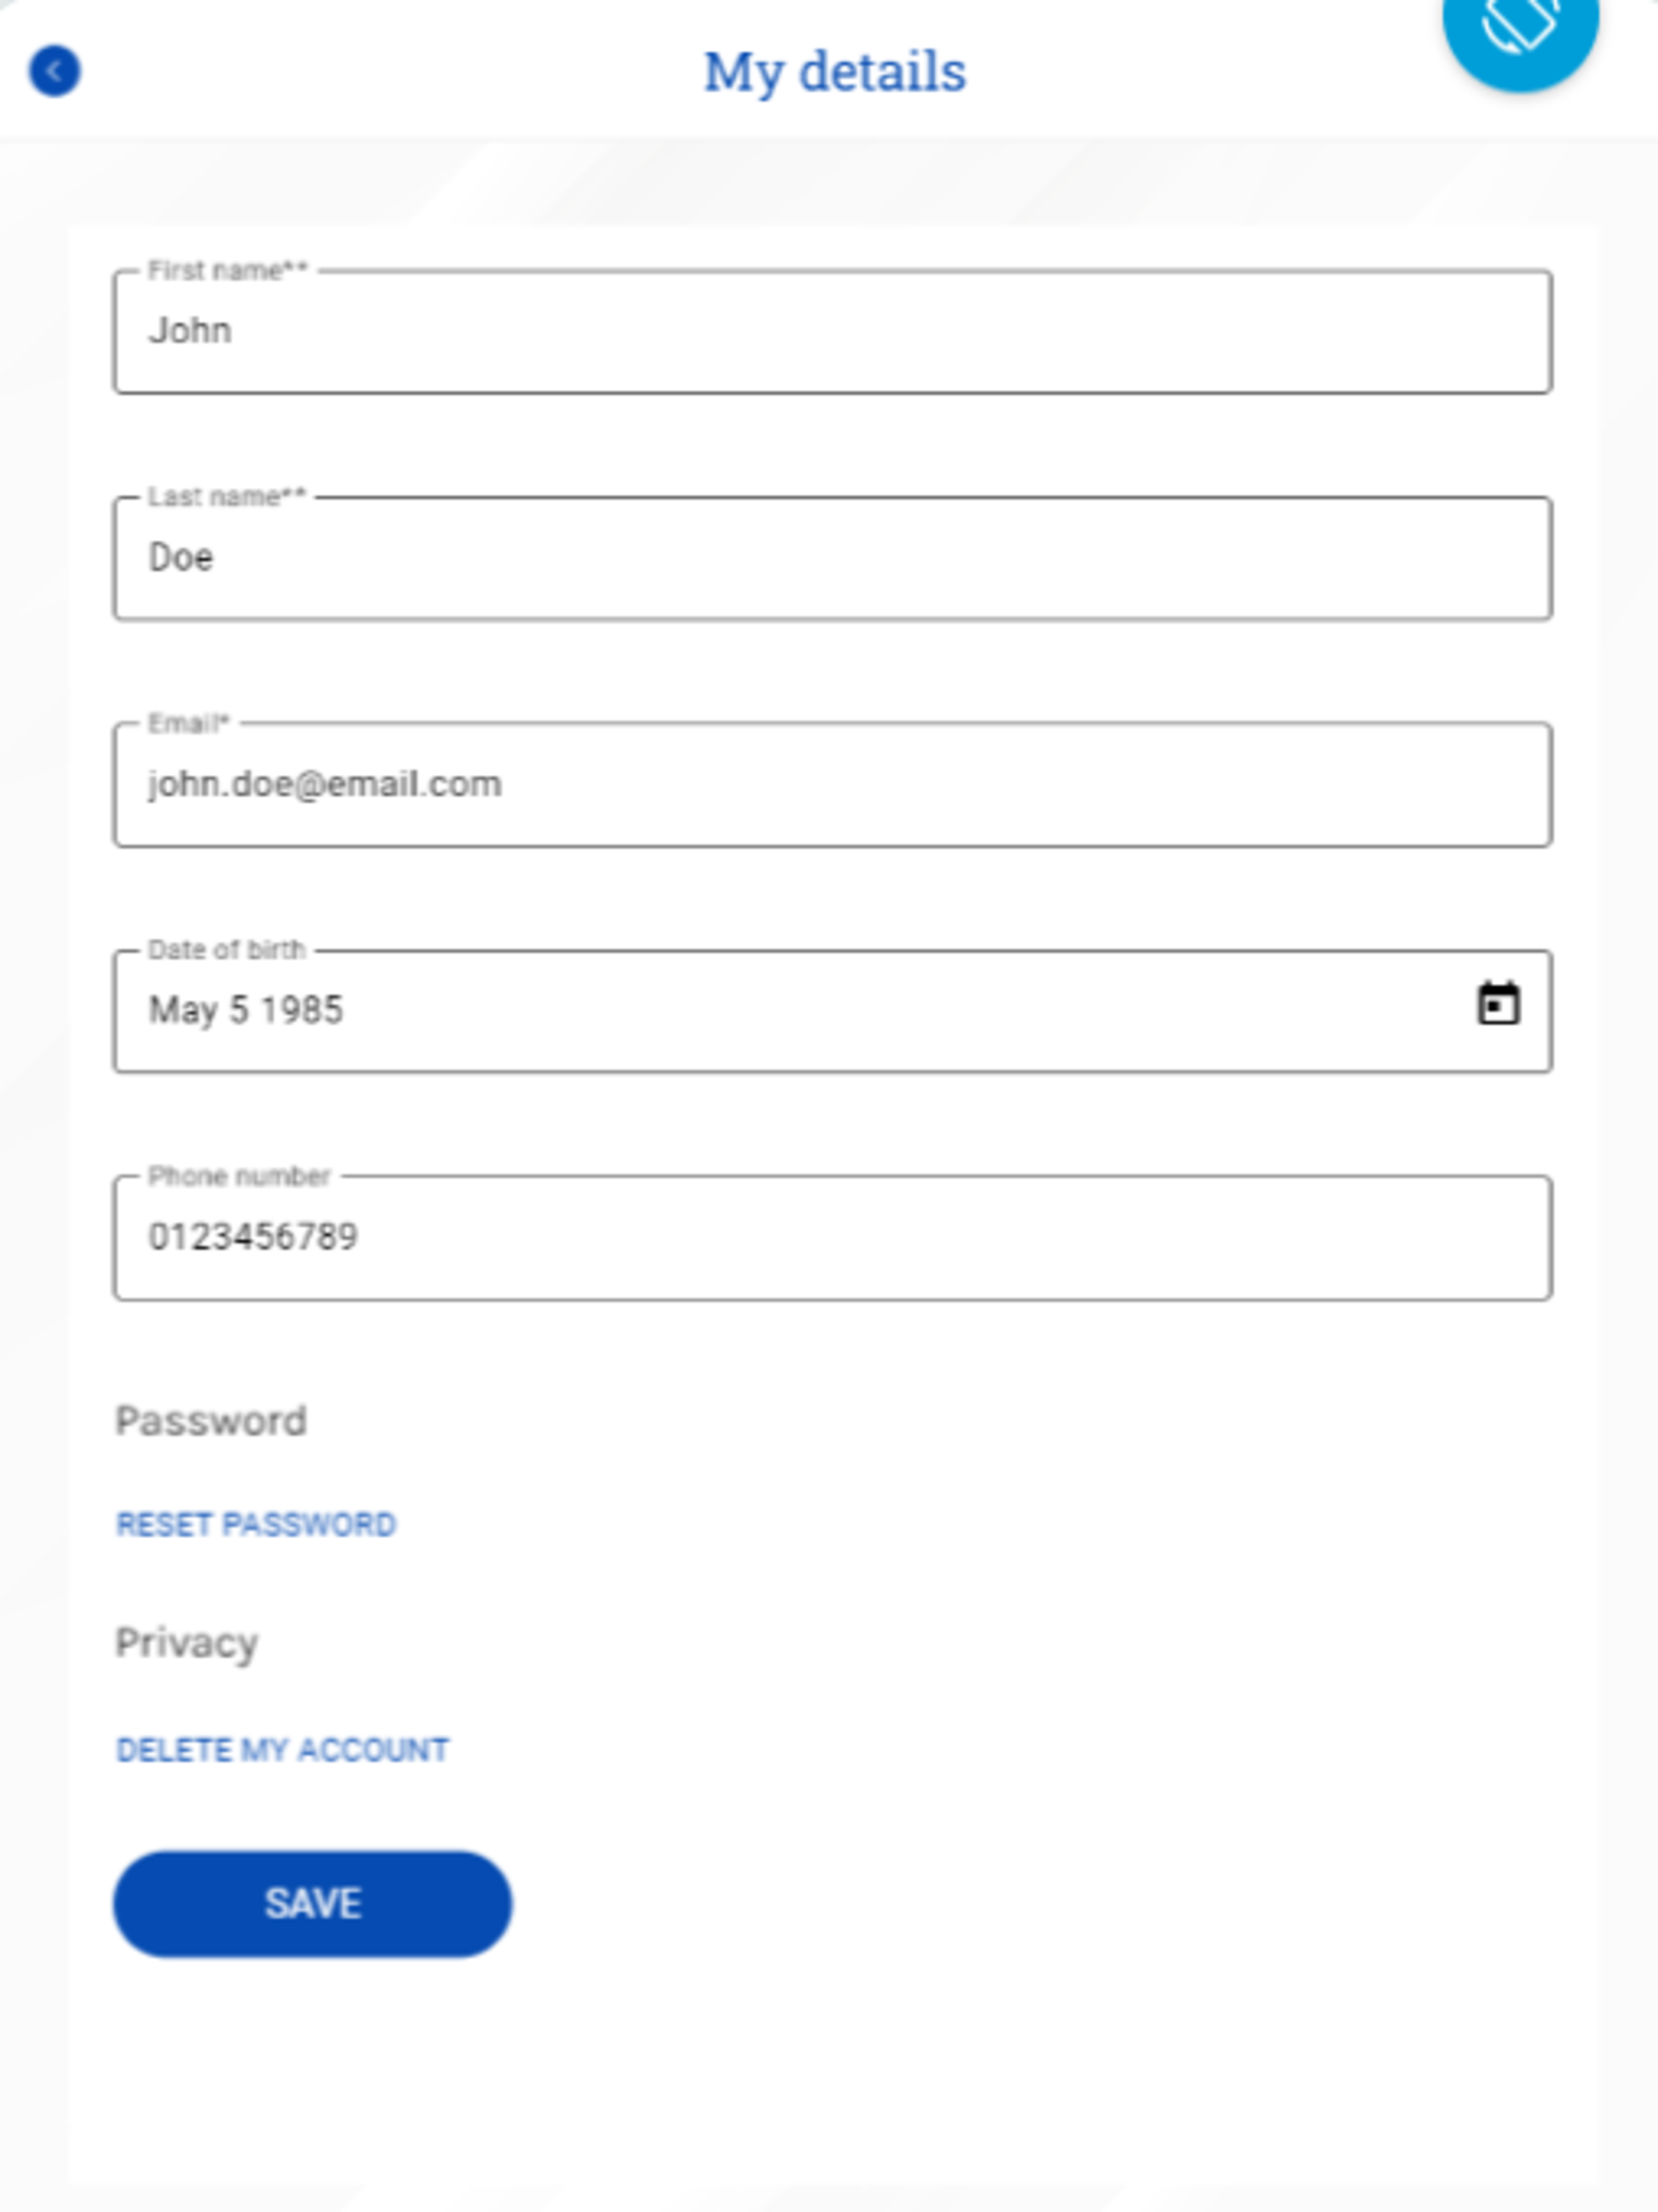Screen dimensions: 1658x2212
Task: Select the Password section heading
Action: click(211, 1421)
